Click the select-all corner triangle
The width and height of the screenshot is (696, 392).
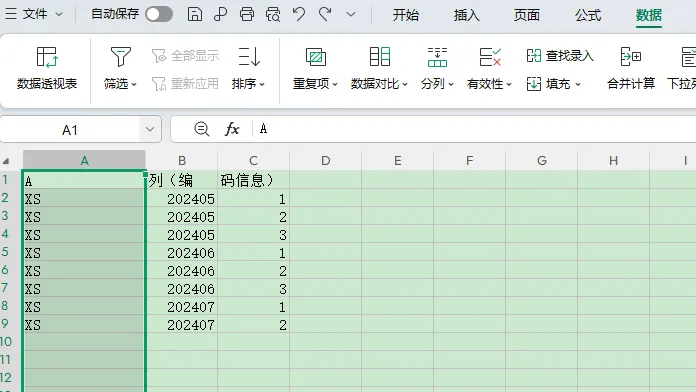click(x=6, y=161)
